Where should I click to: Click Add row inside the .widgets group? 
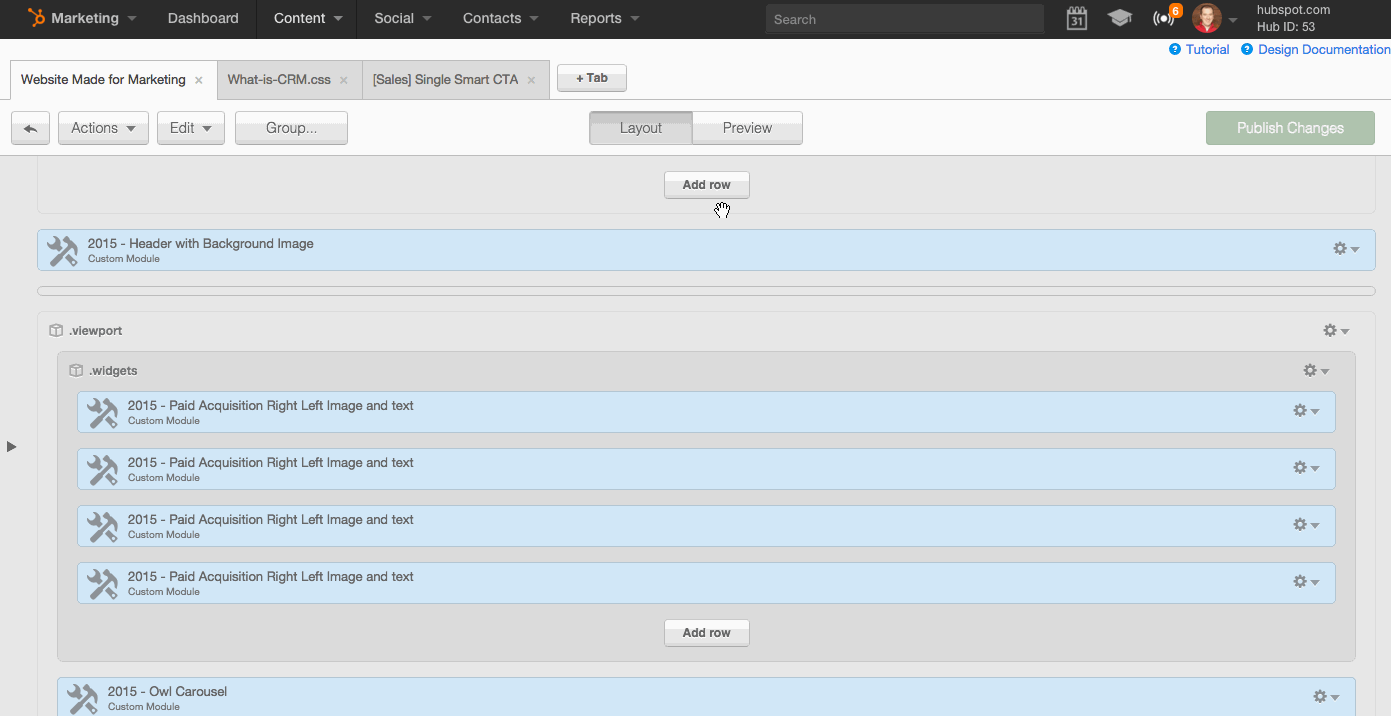coord(706,632)
